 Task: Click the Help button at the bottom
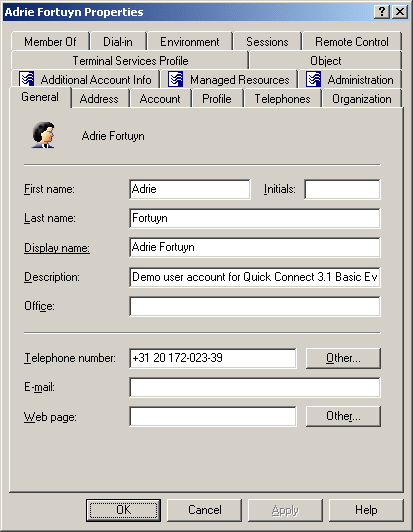coord(366,510)
